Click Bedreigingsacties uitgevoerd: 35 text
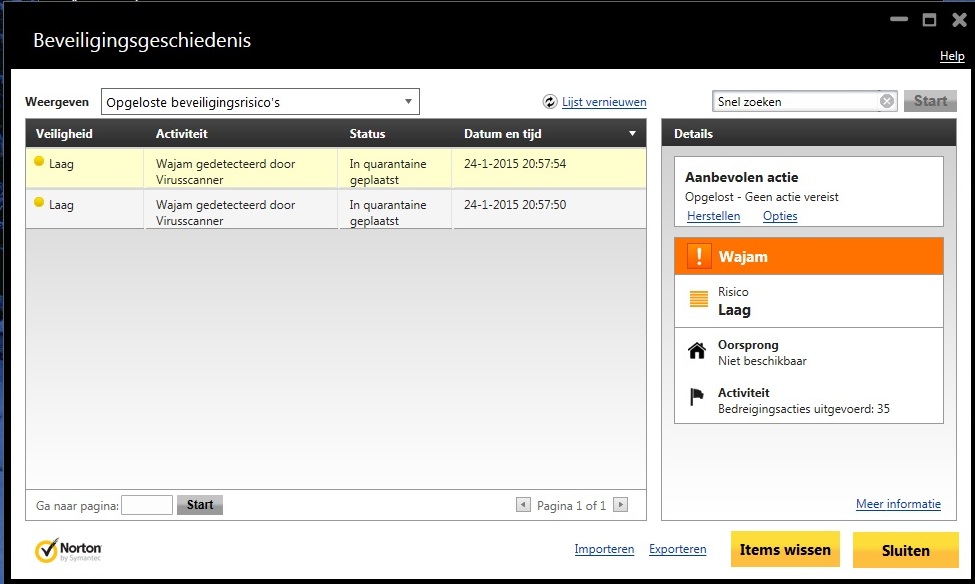Image resolution: width=975 pixels, height=584 pixels. tap(803, 409)
